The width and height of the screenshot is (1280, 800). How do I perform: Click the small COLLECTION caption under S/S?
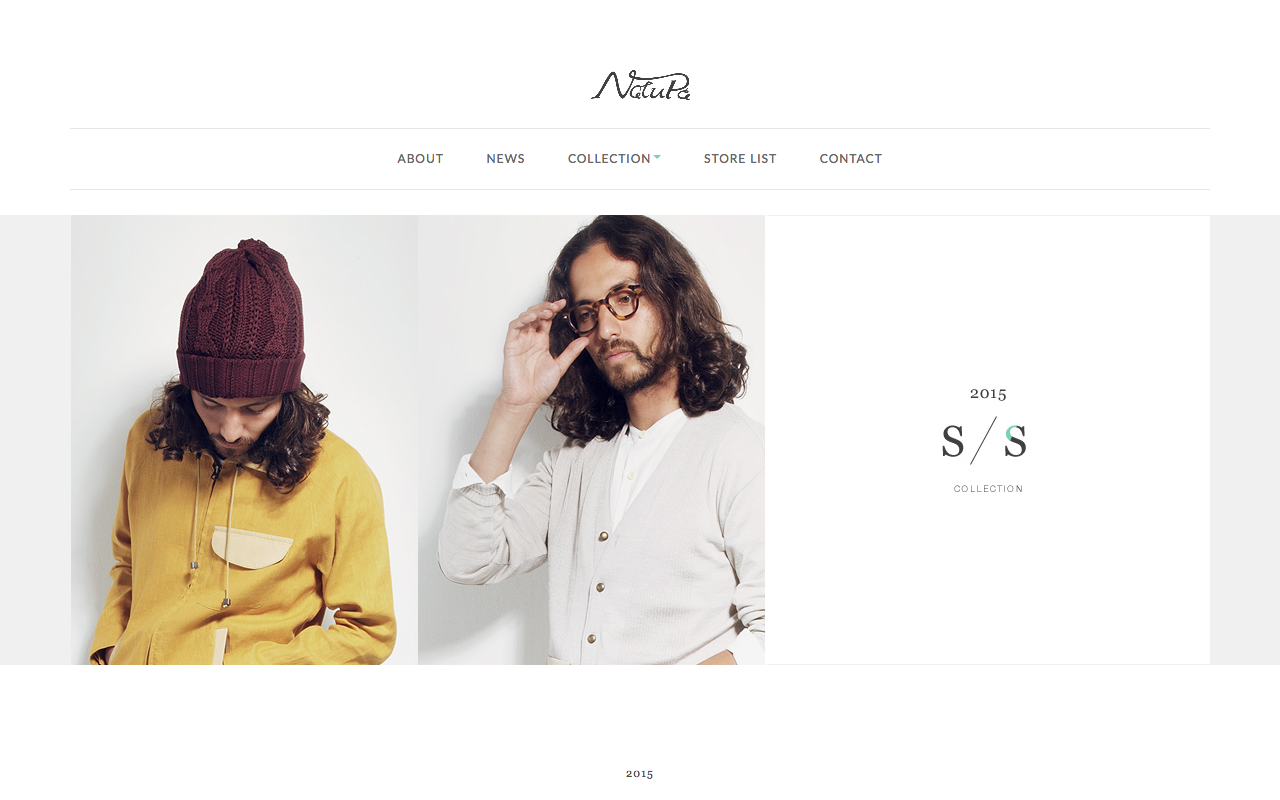coord(988,489)
